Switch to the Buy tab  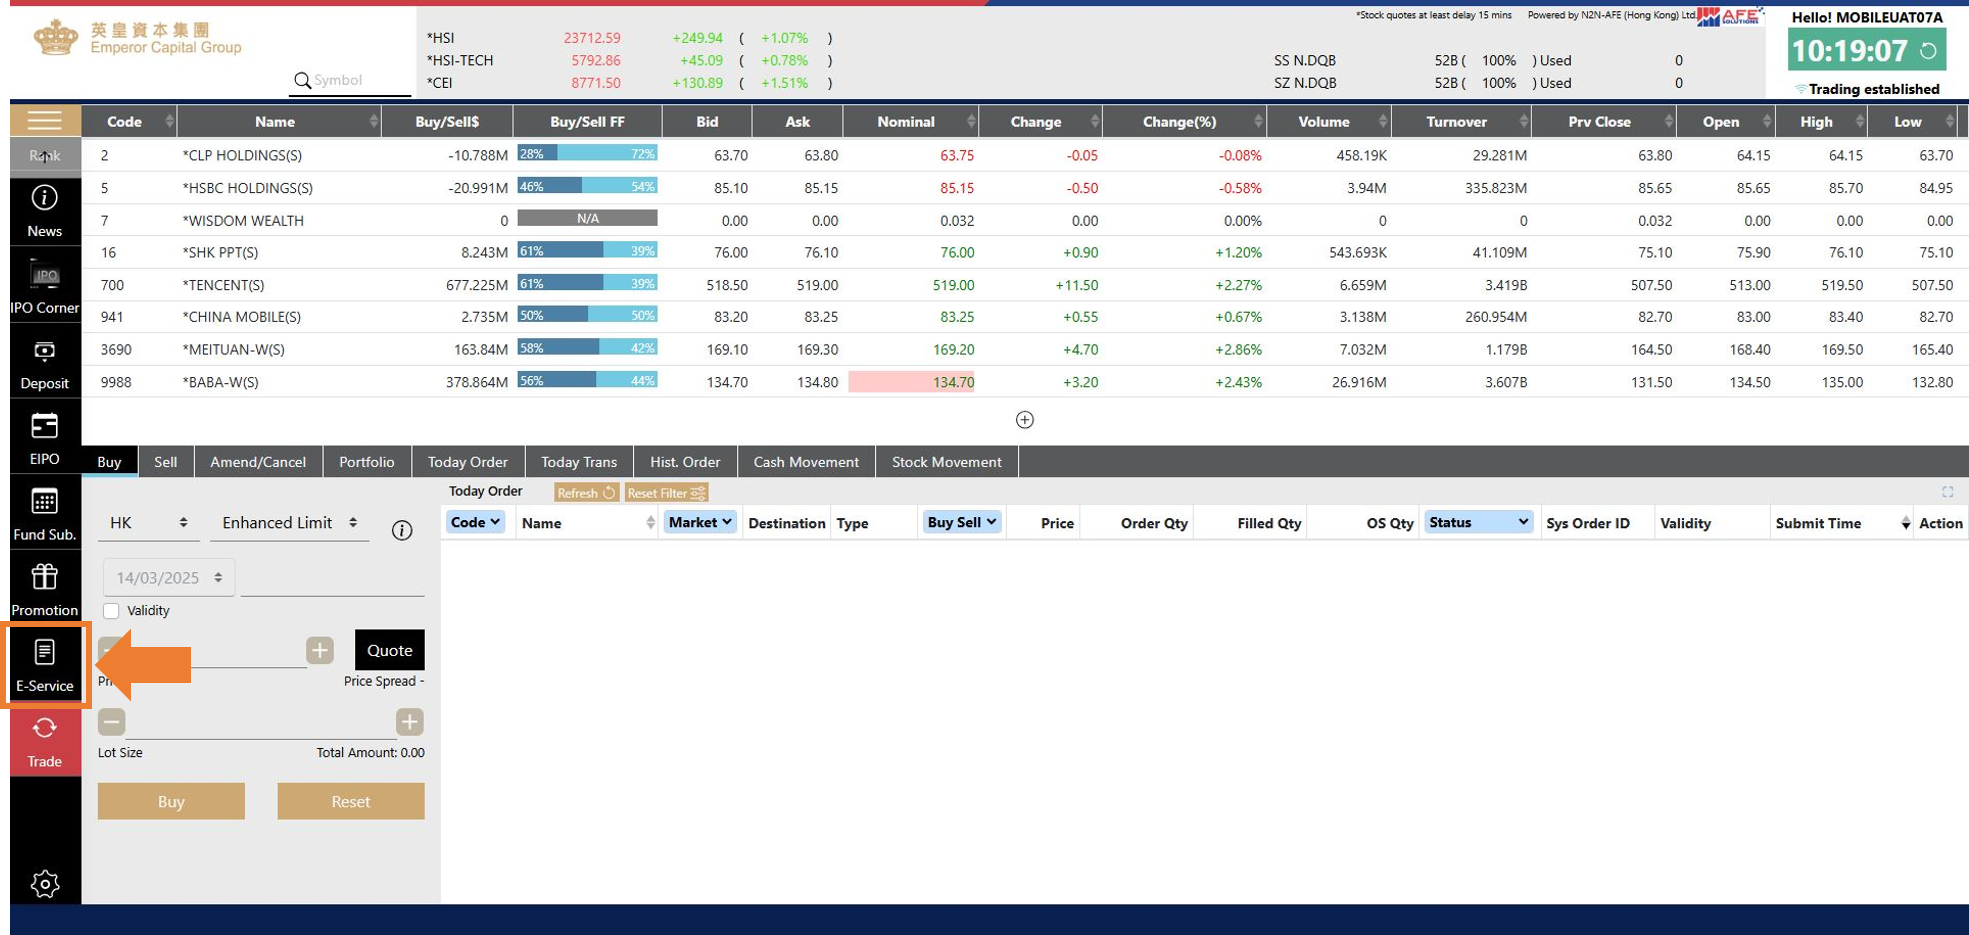(x=109, y=462)
